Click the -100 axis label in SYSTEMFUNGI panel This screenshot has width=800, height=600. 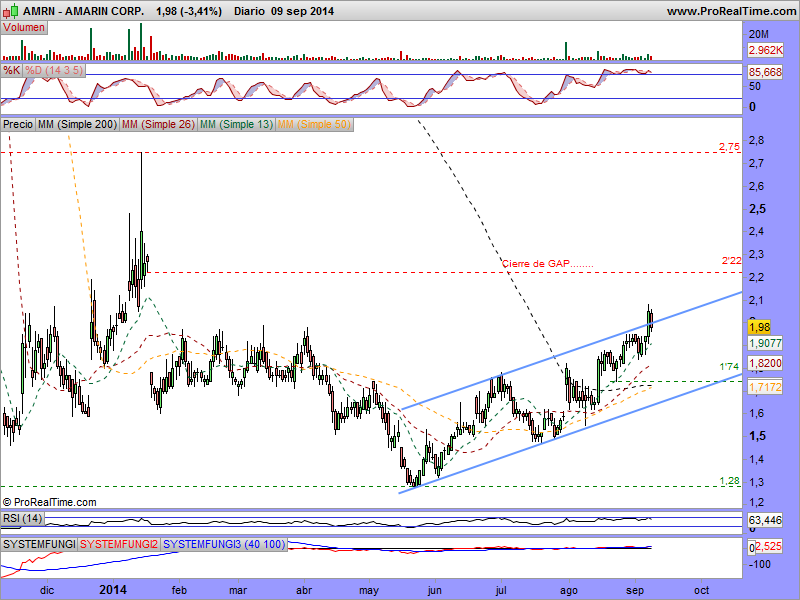[760, 564]
